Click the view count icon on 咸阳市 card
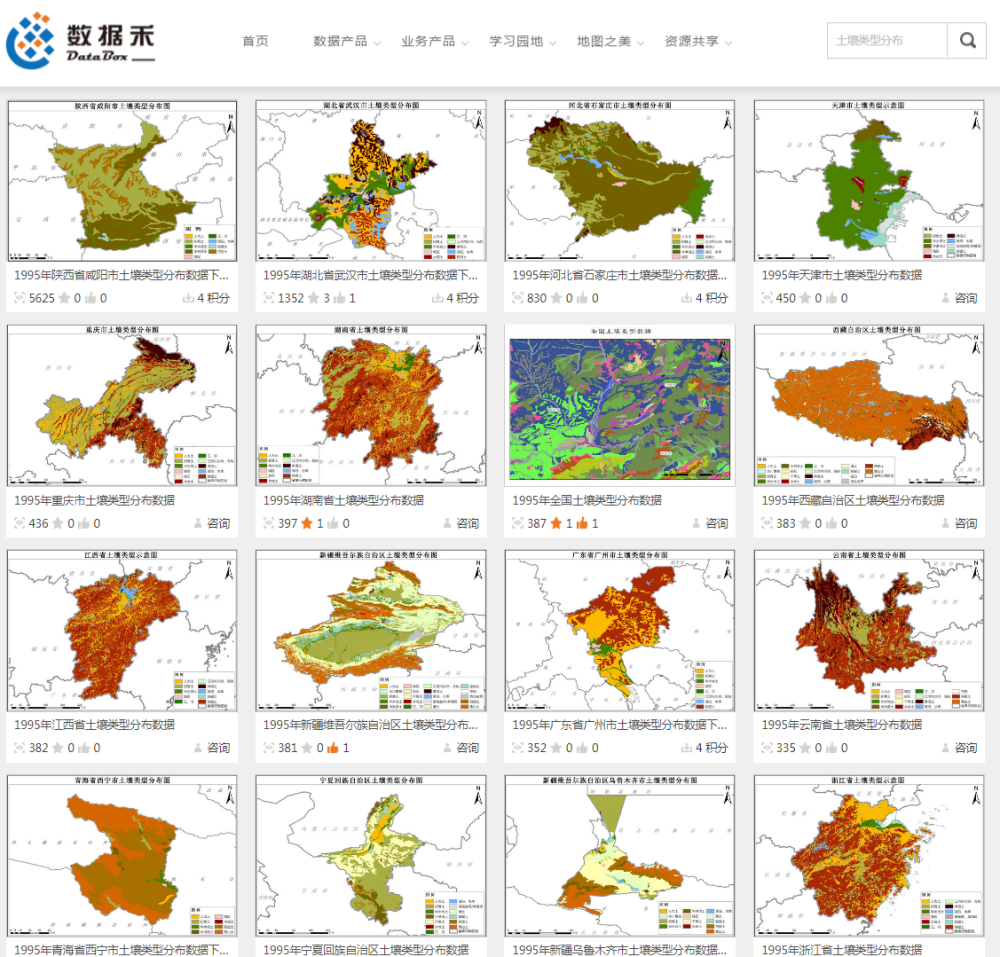Image resolution: width=1000 pixels, height=957 pixels. pyautogui.click(x=20, y=298)
